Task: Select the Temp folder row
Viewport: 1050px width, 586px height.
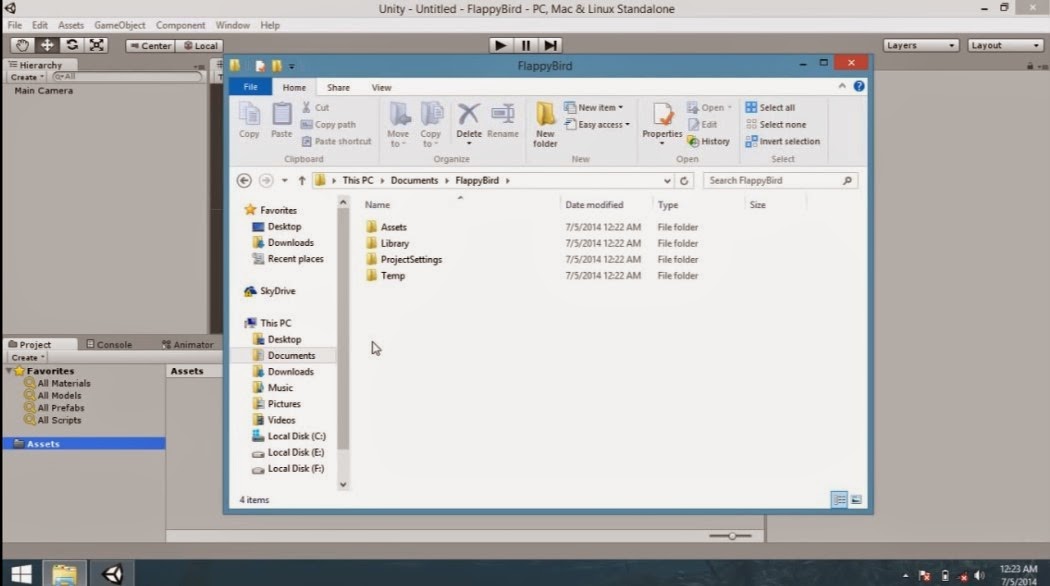Action: tap(532, 275)
